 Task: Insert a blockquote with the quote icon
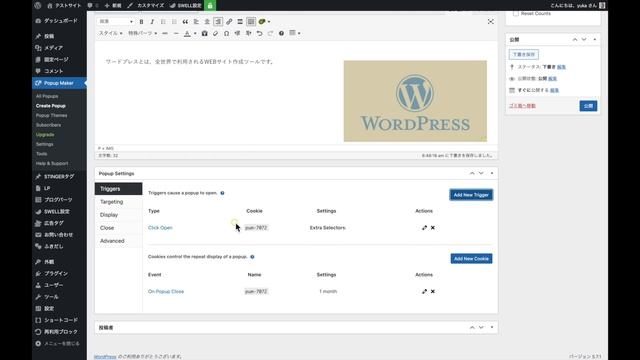point(185,22)
